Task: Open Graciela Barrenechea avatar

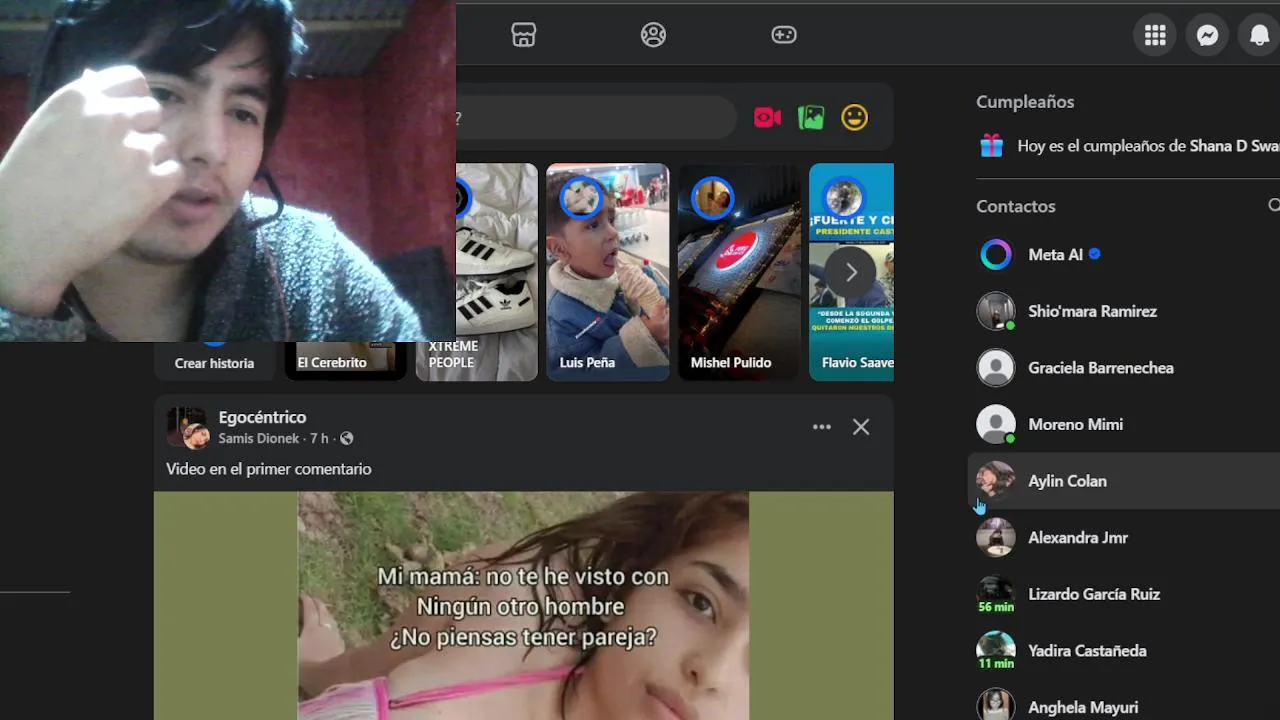Action: coord(996,368)
